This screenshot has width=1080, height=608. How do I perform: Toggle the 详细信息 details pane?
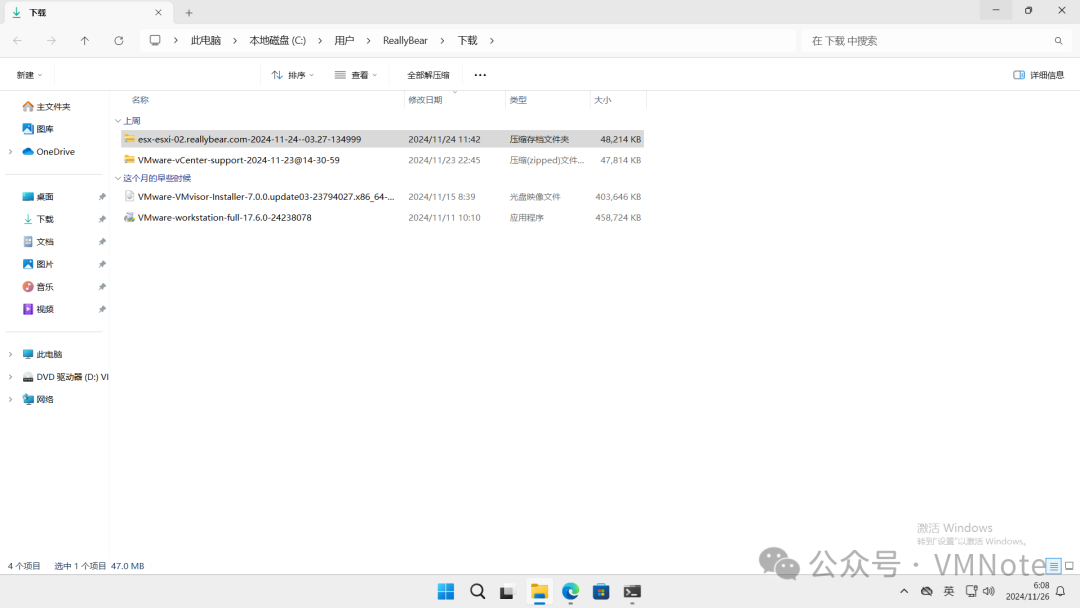1038,75
